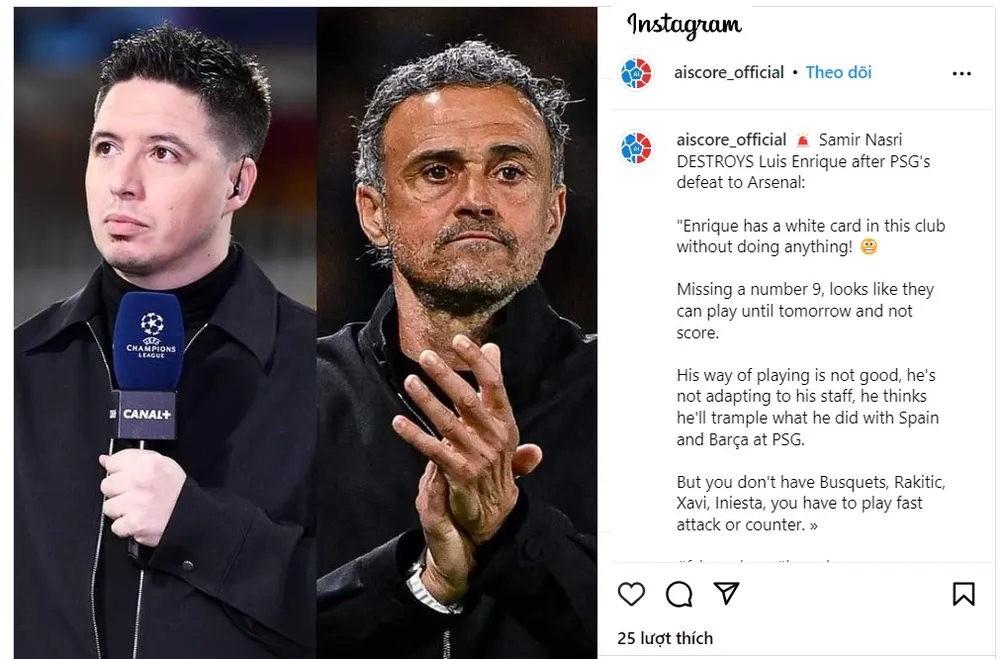Click the aiscore_official avatar in post header
The height and width of the screenshot is (659, 1000).
[x=636, y=73]
